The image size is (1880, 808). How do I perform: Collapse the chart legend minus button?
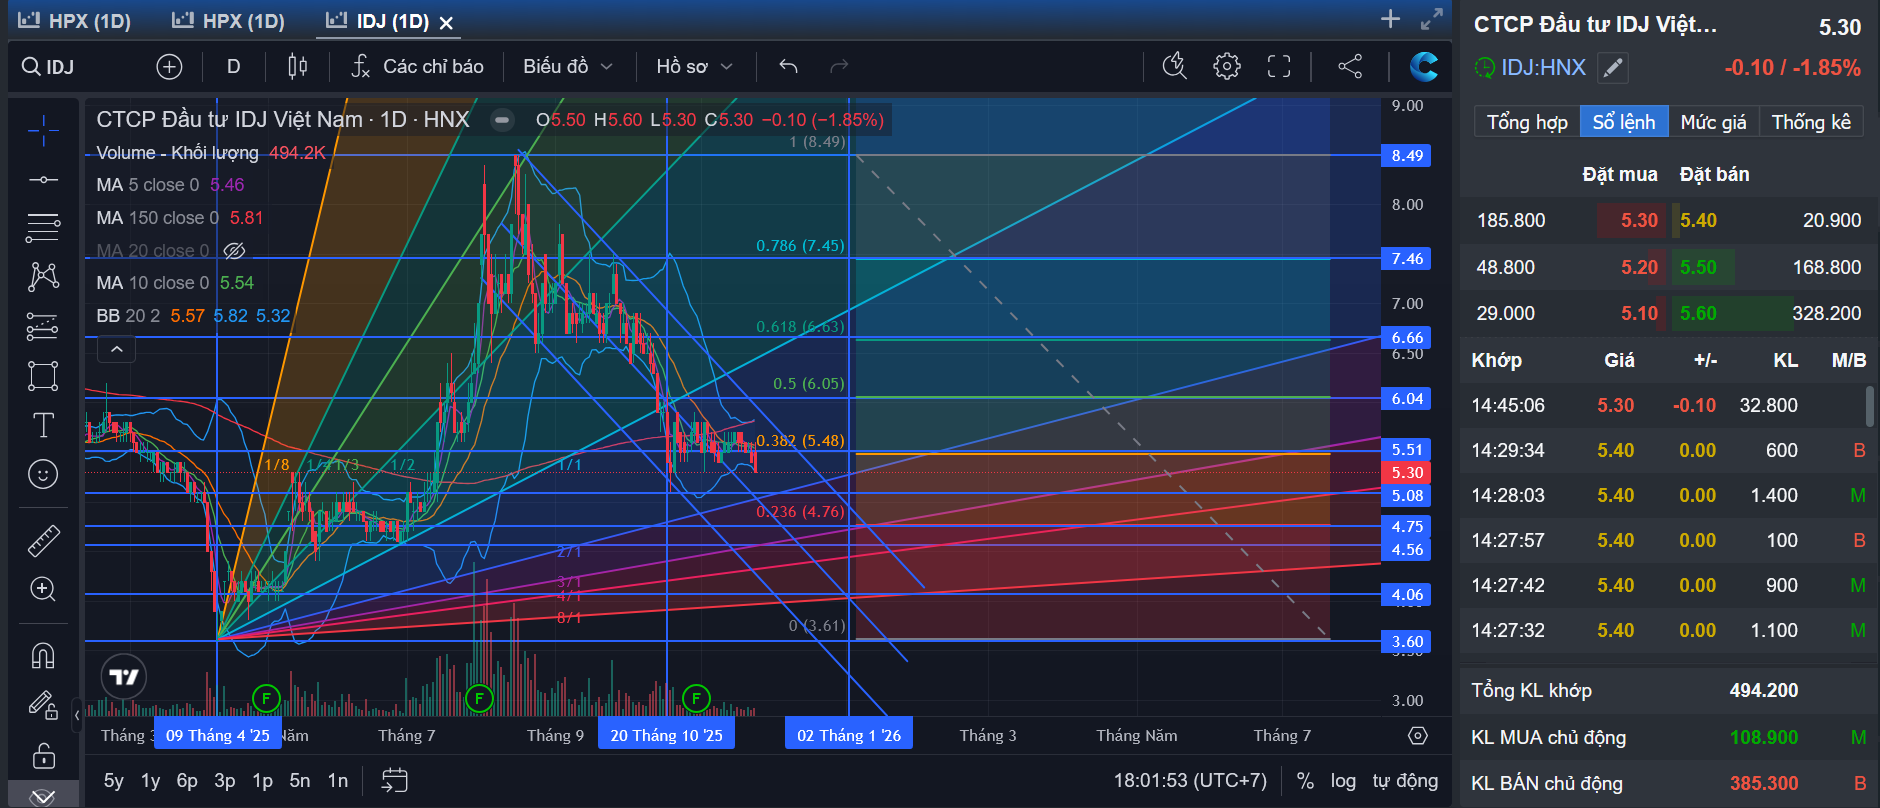[x=502, y=120]
